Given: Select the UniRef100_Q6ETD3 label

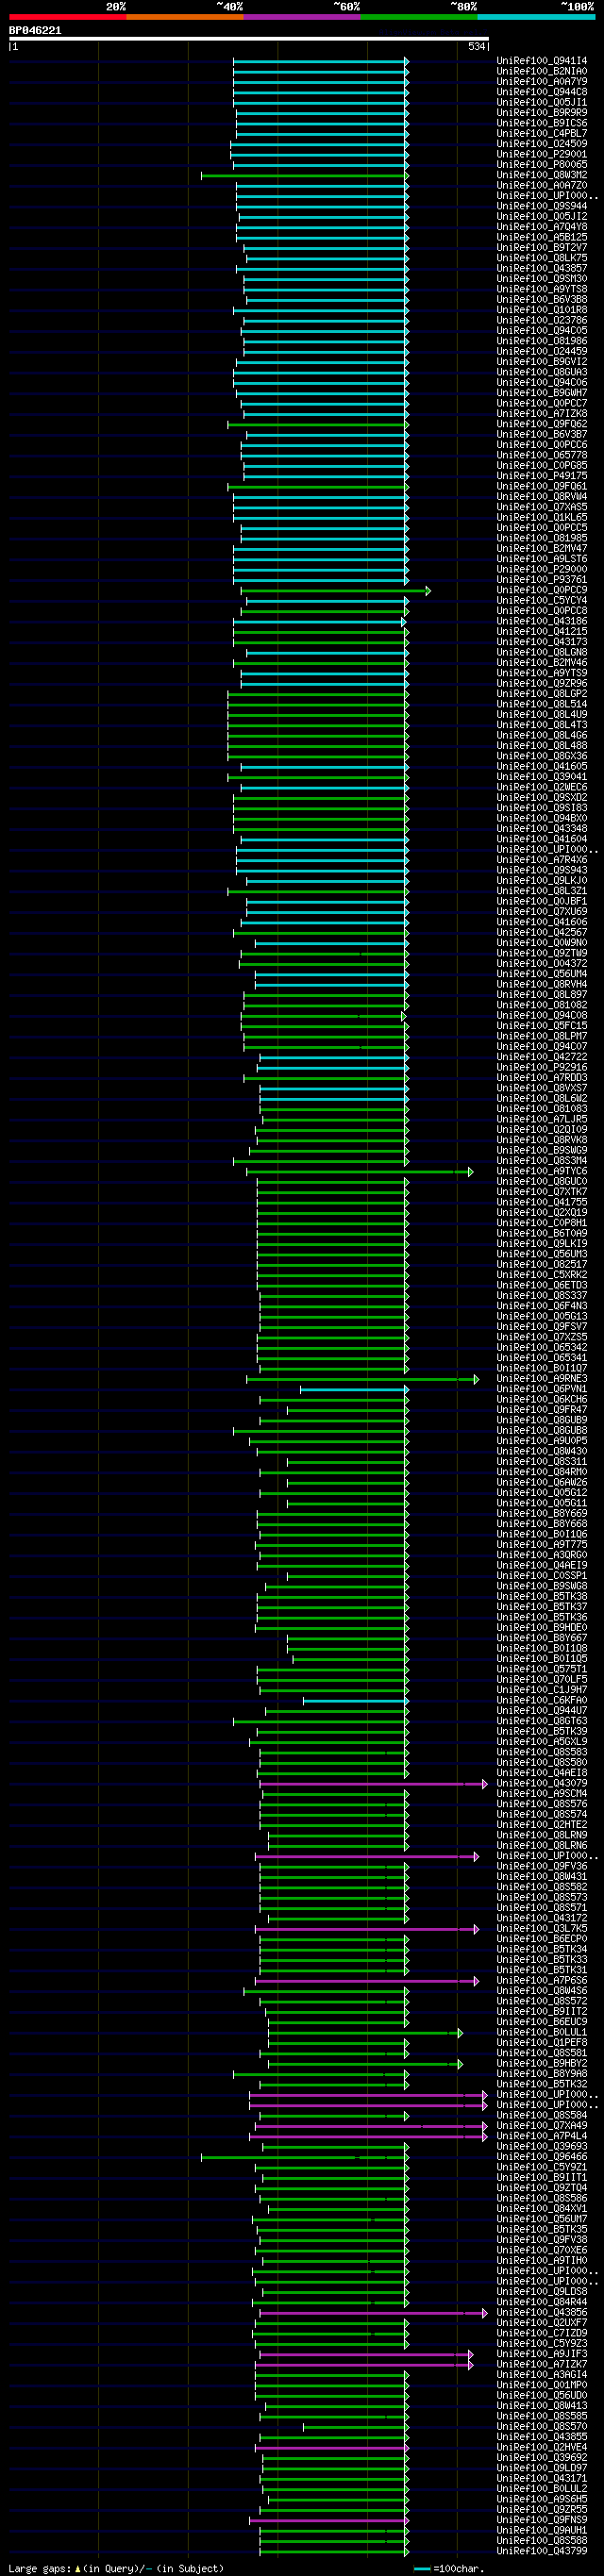Looking at the screenshot, I should tap(542, 1285).
